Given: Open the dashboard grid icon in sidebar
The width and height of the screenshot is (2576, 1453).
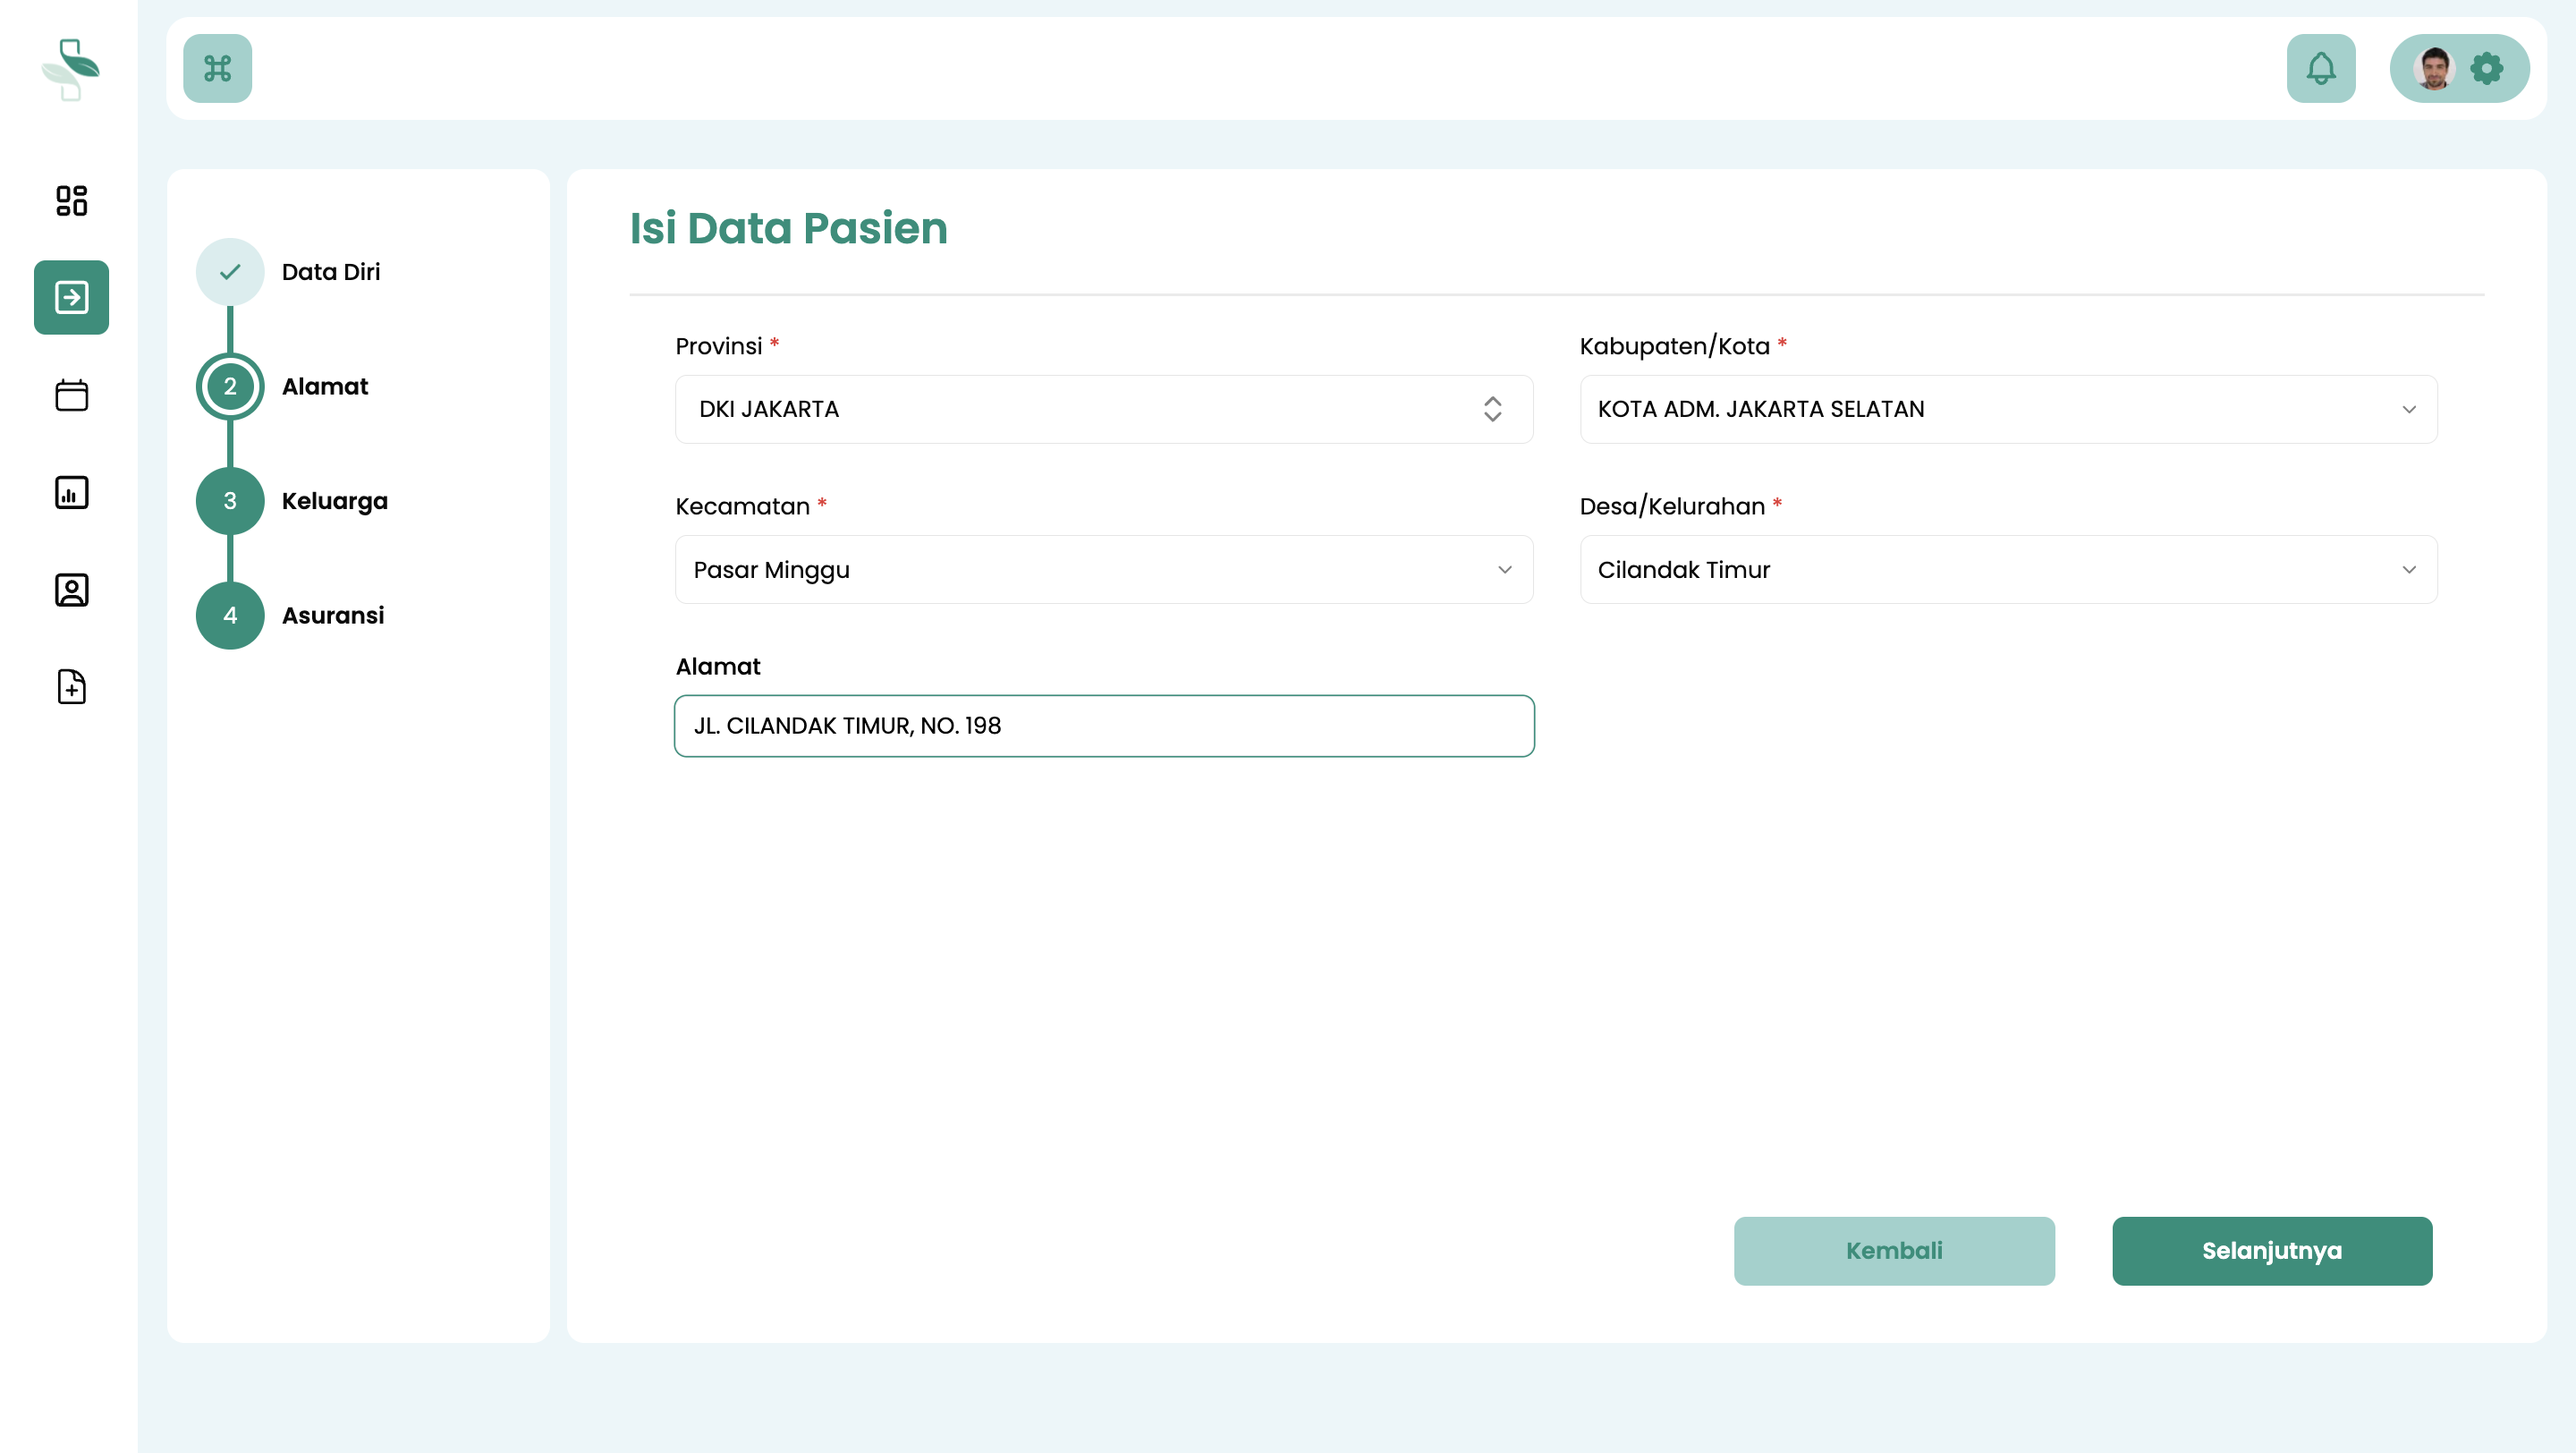Looking at the screenshot, I should click(x=71, y=200).
